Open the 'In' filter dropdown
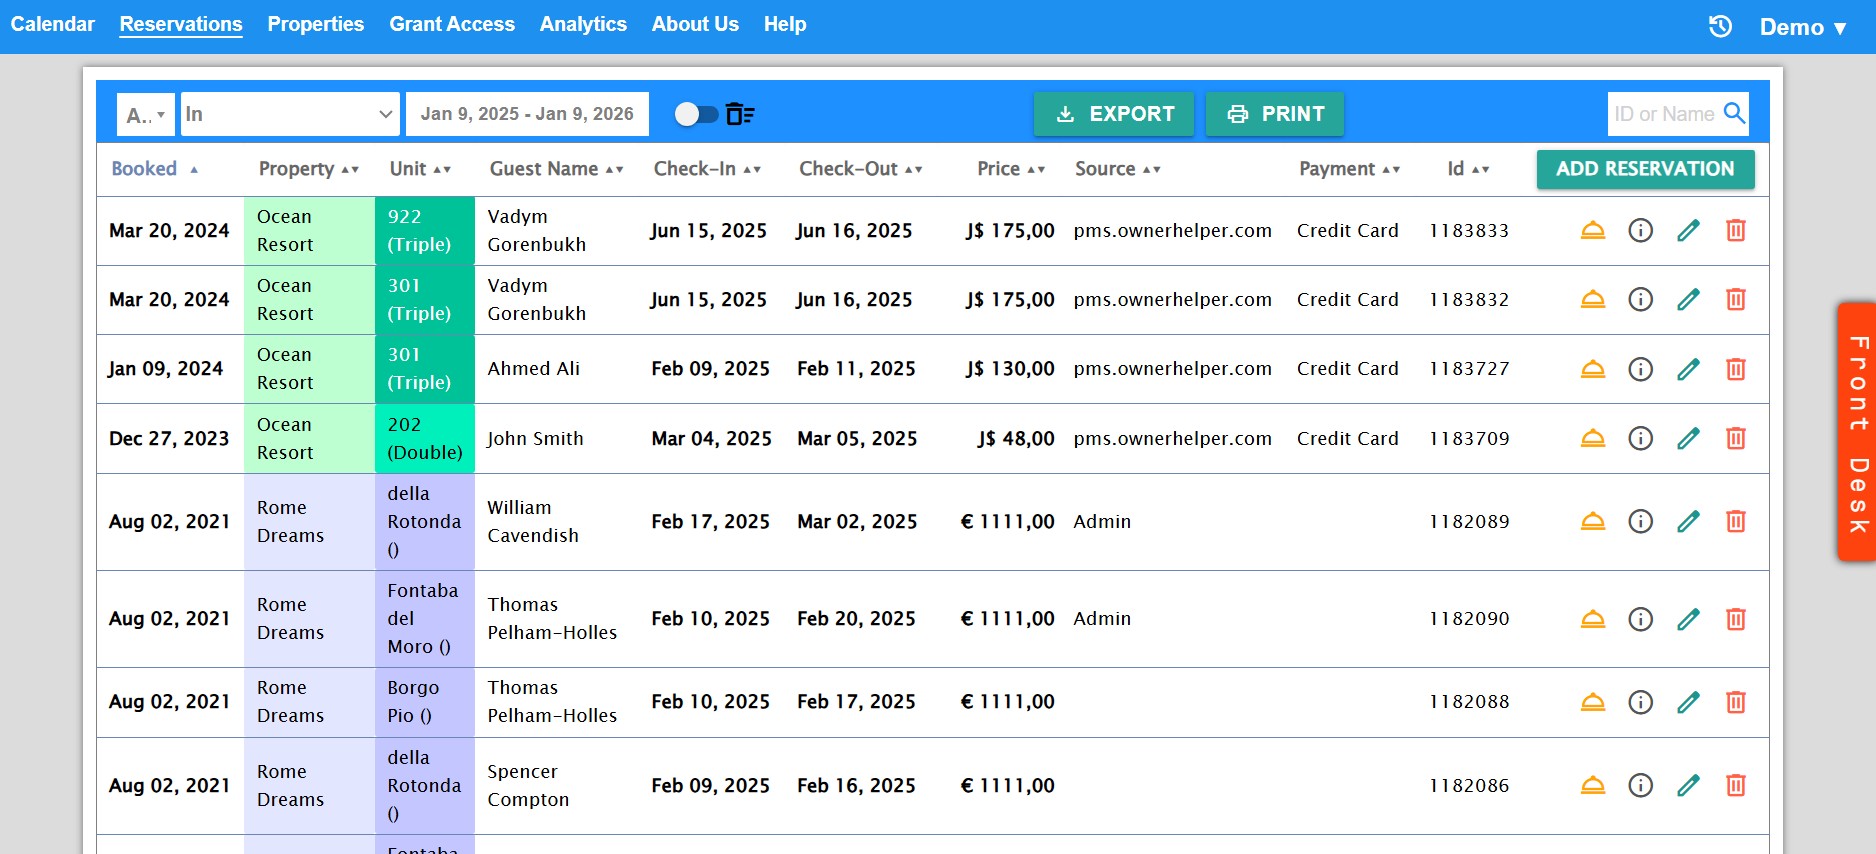This screenshot has width=1876, height=854. pyautogui.click(x=289, y=114)
